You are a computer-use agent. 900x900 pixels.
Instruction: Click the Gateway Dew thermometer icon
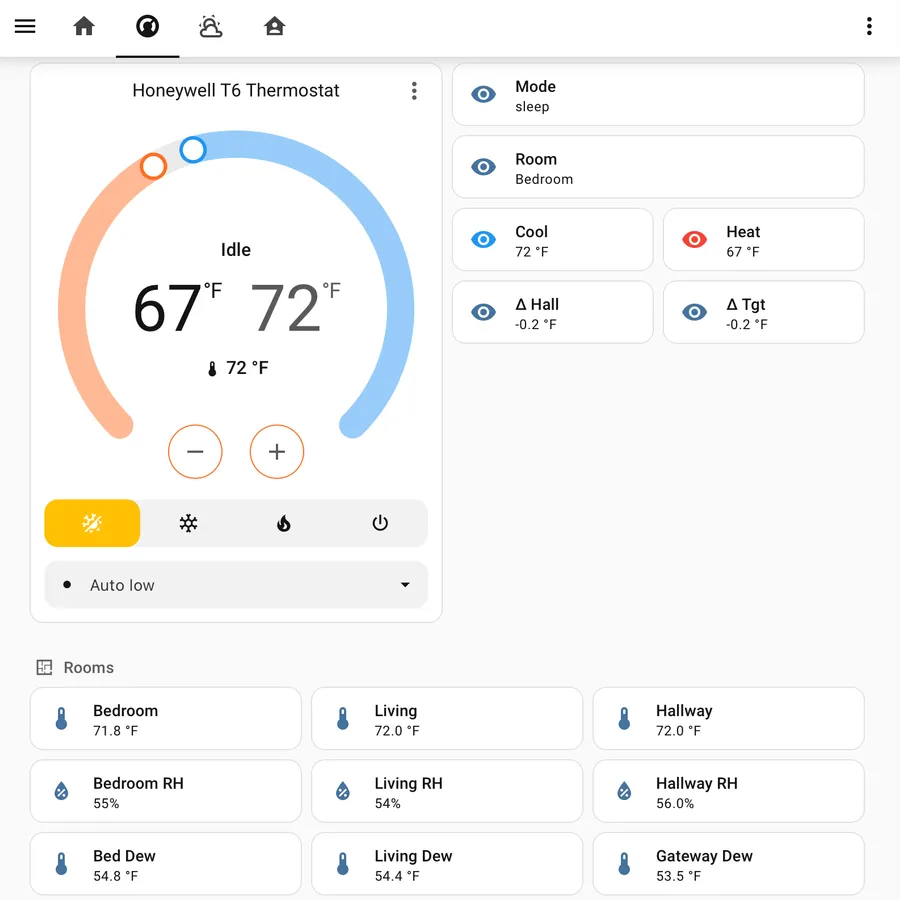point(624,864)
